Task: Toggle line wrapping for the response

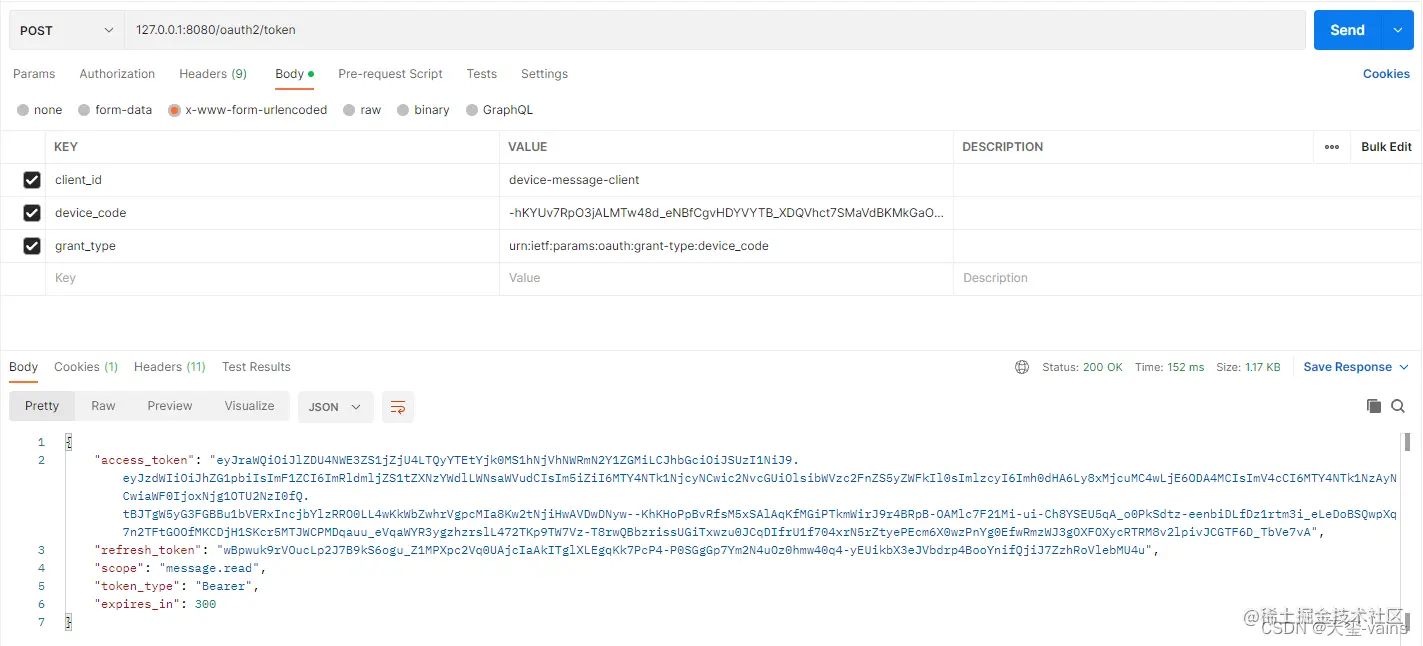Action: tap(398, 407)
